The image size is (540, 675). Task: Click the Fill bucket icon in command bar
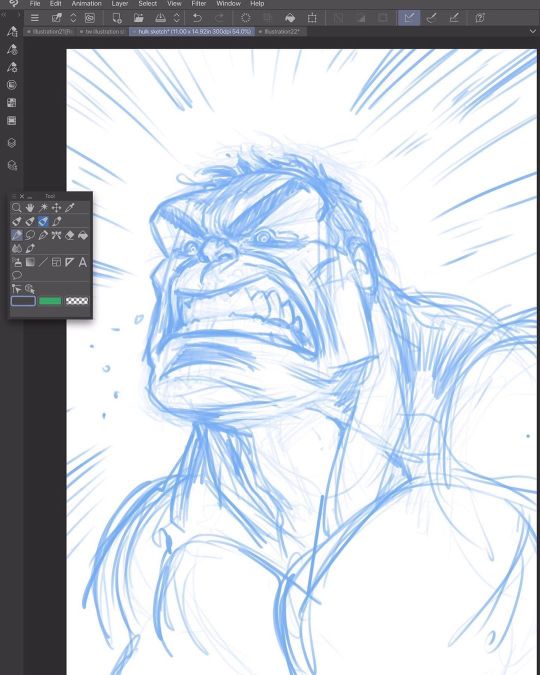pos(290,18)
